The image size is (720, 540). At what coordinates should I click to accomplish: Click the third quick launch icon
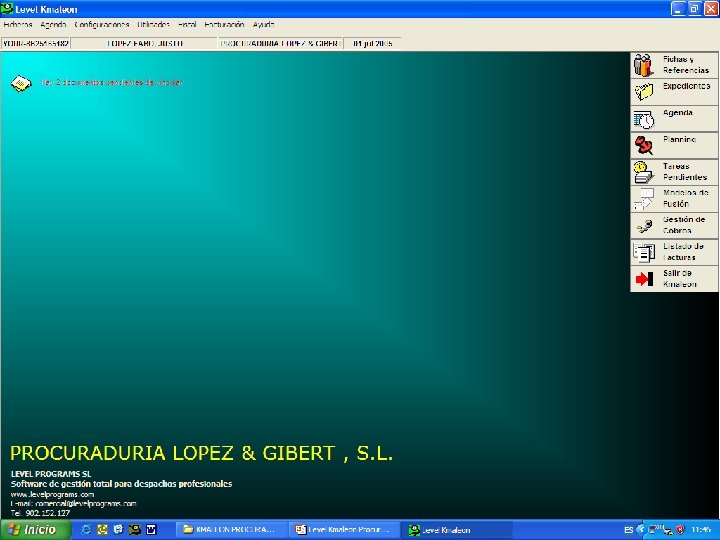(118, 530)
